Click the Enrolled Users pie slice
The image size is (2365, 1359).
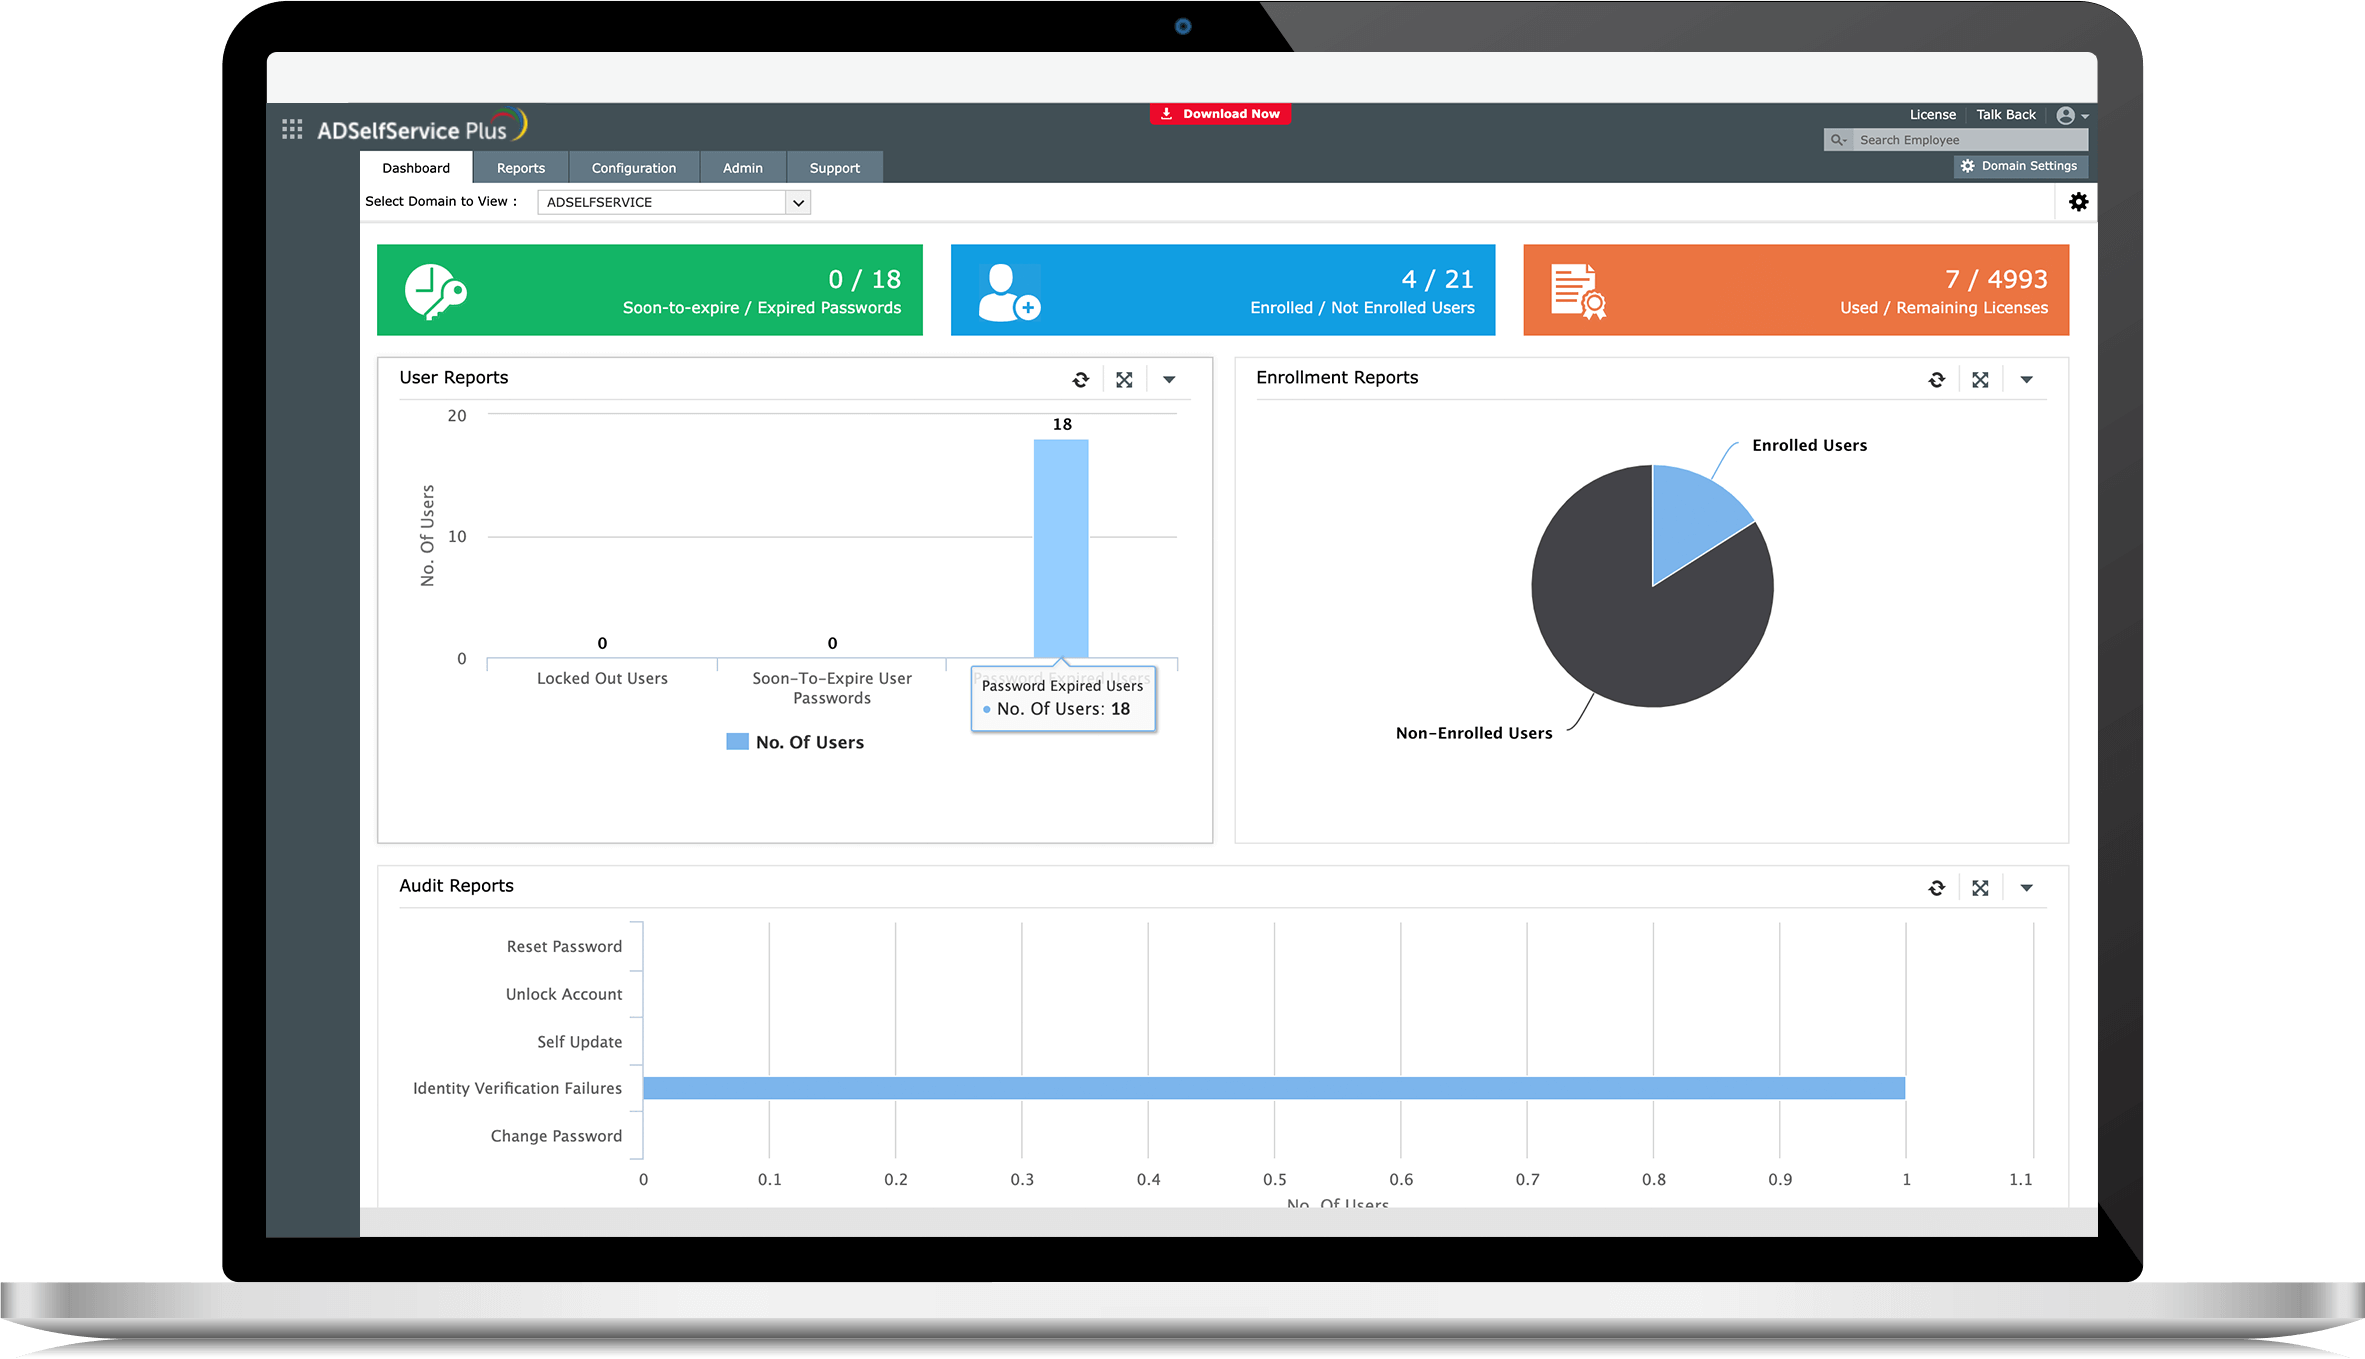[x=1690, y=515]
